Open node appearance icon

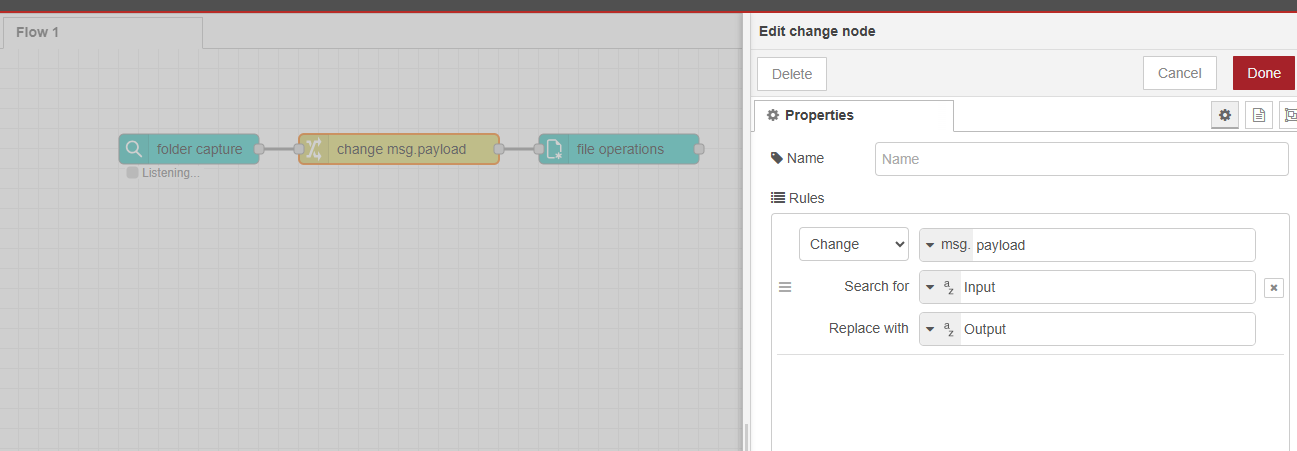click(1289, 115)
